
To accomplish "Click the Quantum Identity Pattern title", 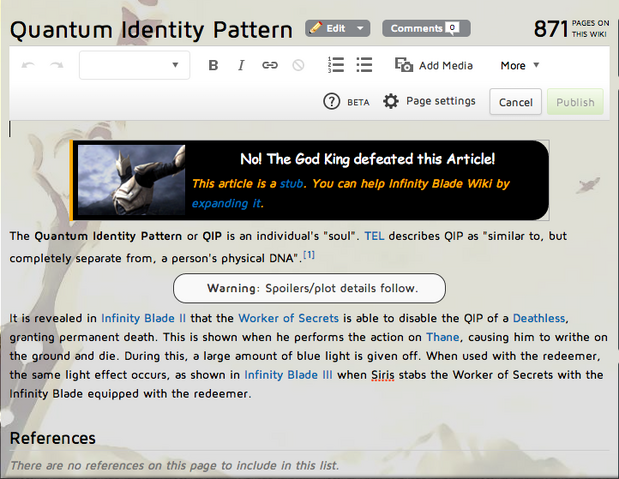I will tap(151, 30).
